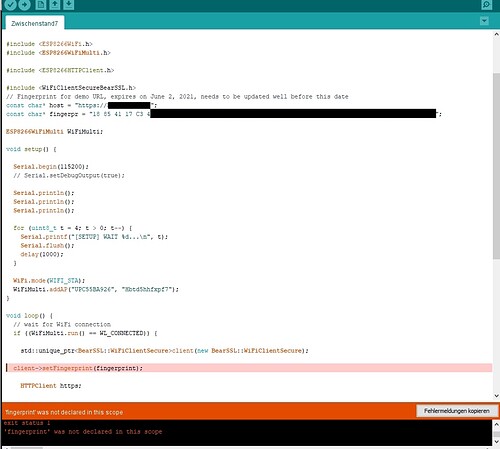
Task: Click the exit status 1 console line
Action: click(27, 423)
